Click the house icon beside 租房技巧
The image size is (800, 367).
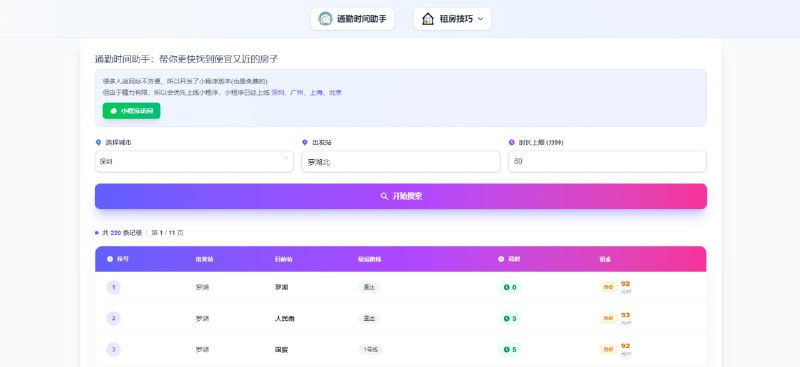pyautogui.click(x=428, y=19)
